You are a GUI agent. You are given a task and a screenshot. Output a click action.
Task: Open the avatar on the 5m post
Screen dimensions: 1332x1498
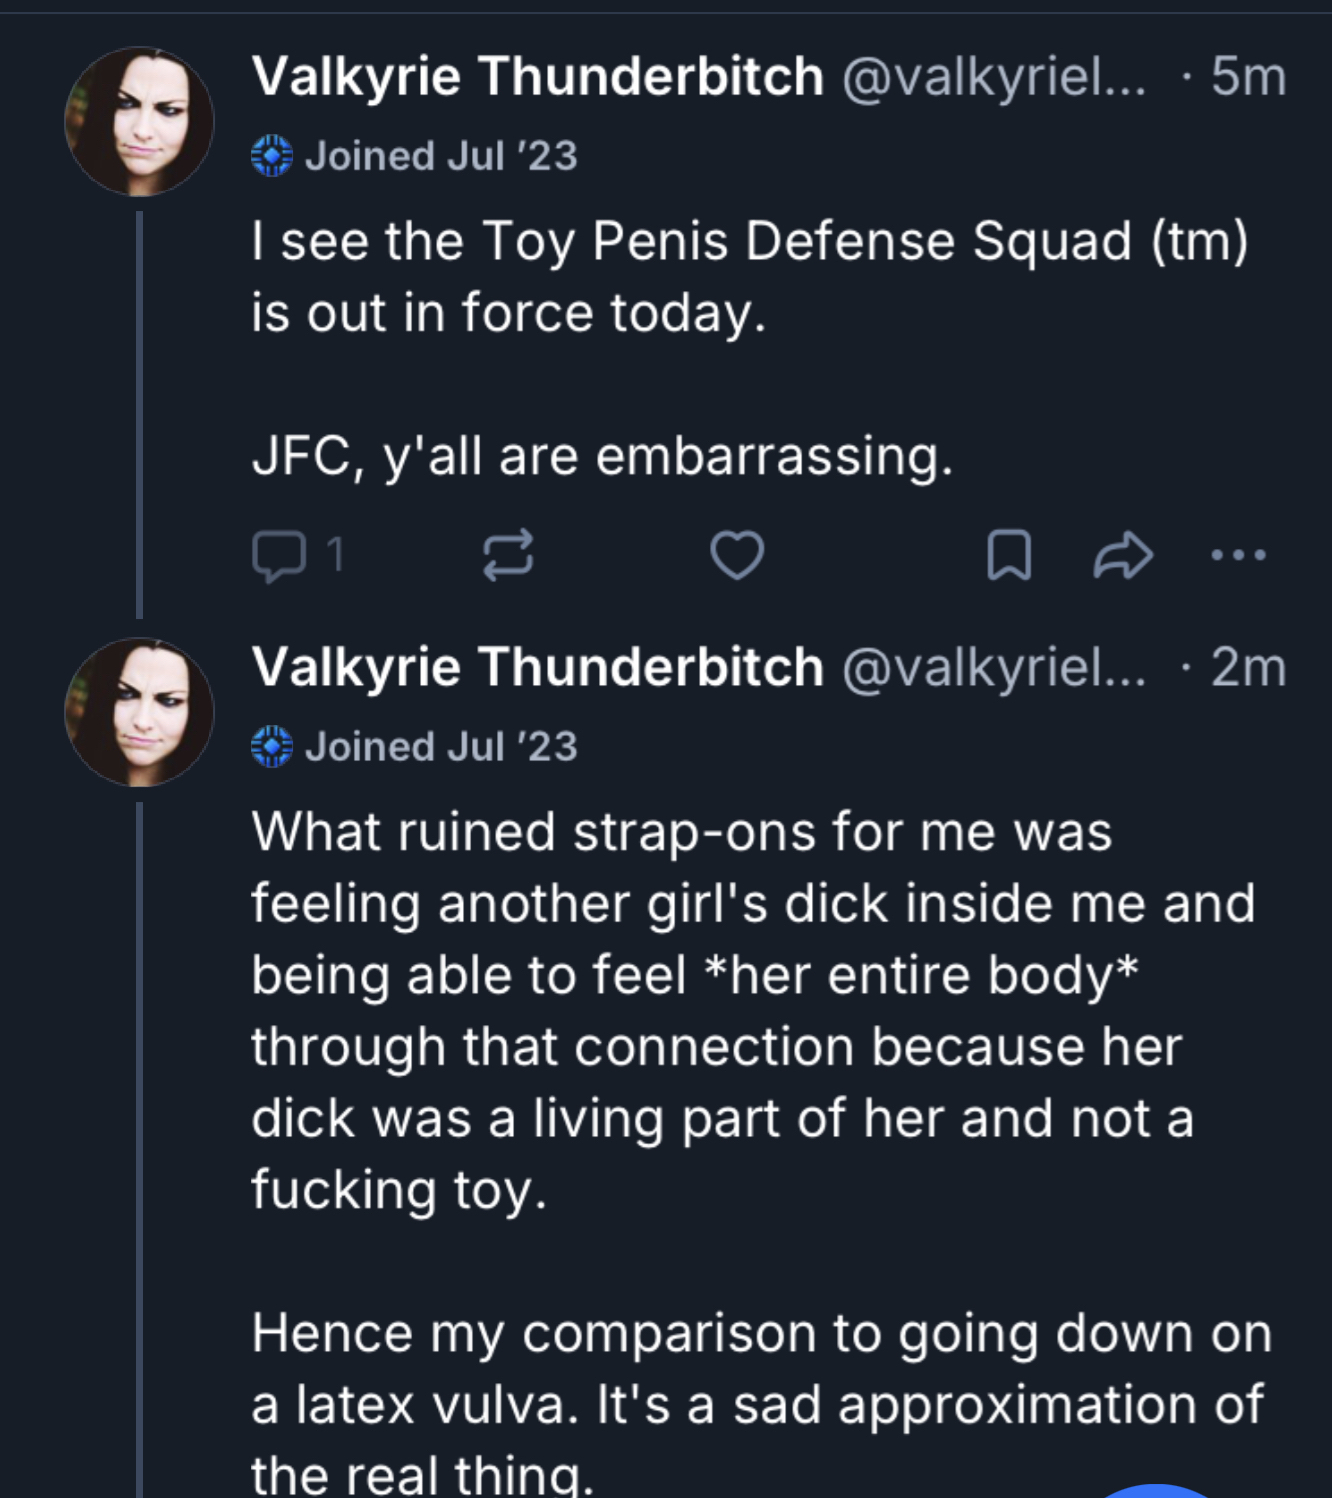(140, 122)
